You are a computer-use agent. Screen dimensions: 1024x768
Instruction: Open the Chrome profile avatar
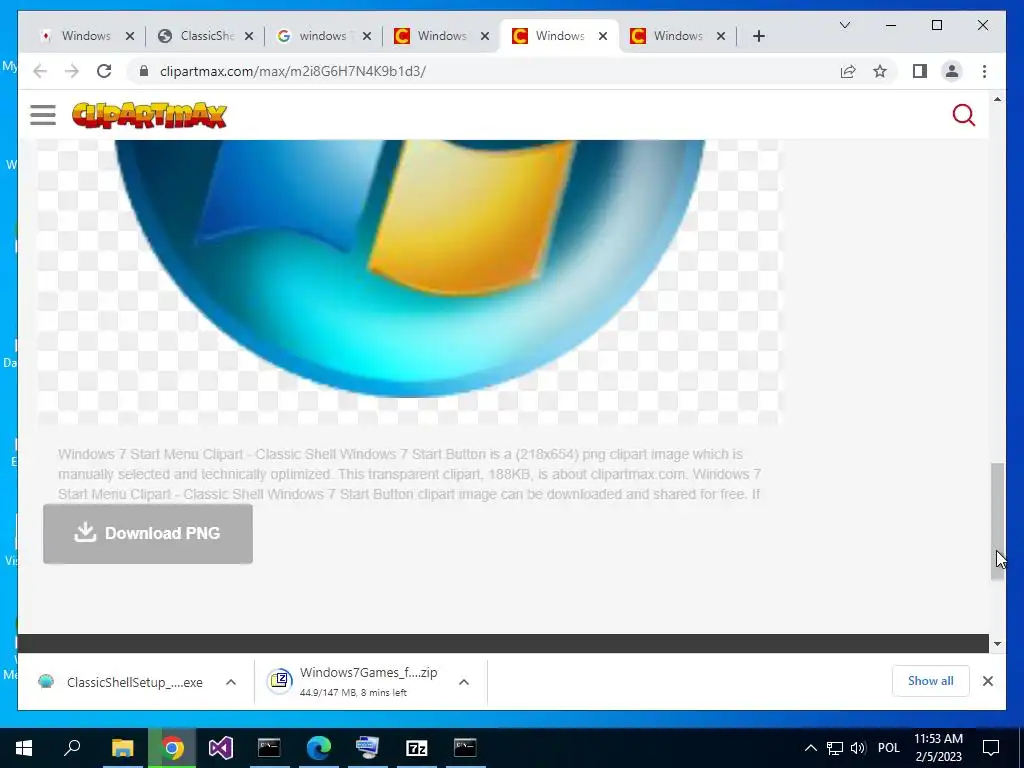coord(952,71)
